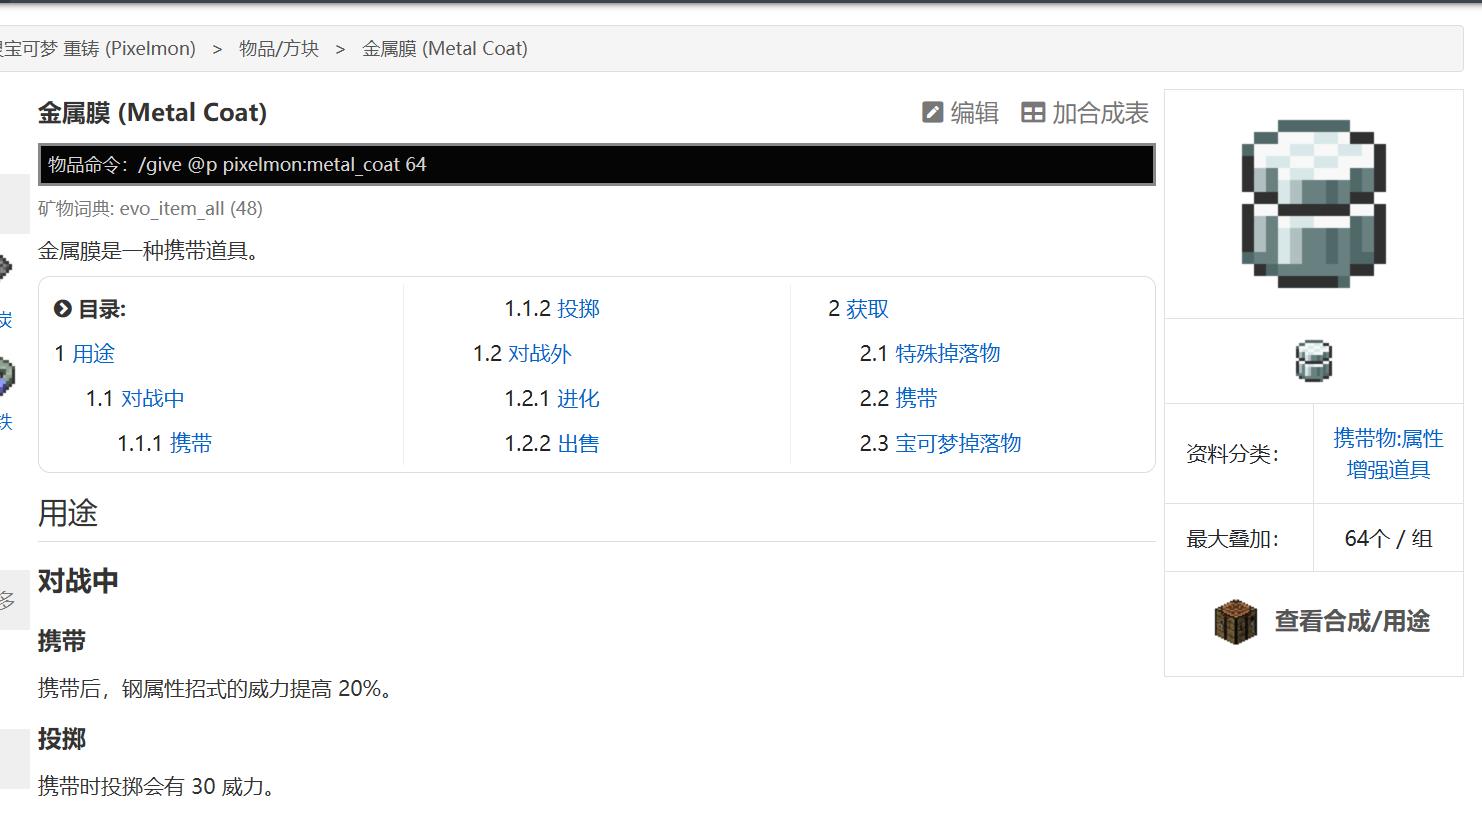Click the 目录 collapse arrow icon
The image size is (1482, 823).
[63, 309]
